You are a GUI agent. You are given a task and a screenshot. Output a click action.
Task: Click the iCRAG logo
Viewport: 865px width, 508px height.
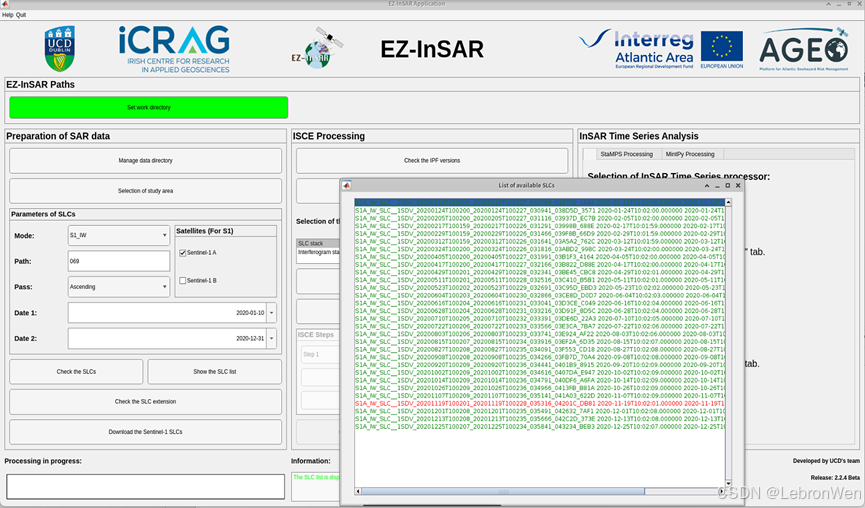click(x=174, y=49)
